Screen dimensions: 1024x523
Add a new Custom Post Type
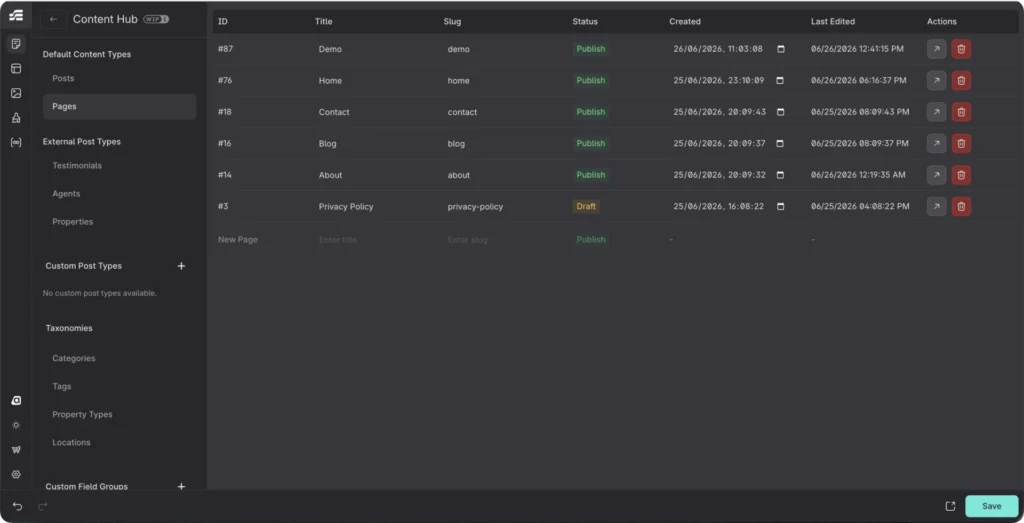point(182,266)
